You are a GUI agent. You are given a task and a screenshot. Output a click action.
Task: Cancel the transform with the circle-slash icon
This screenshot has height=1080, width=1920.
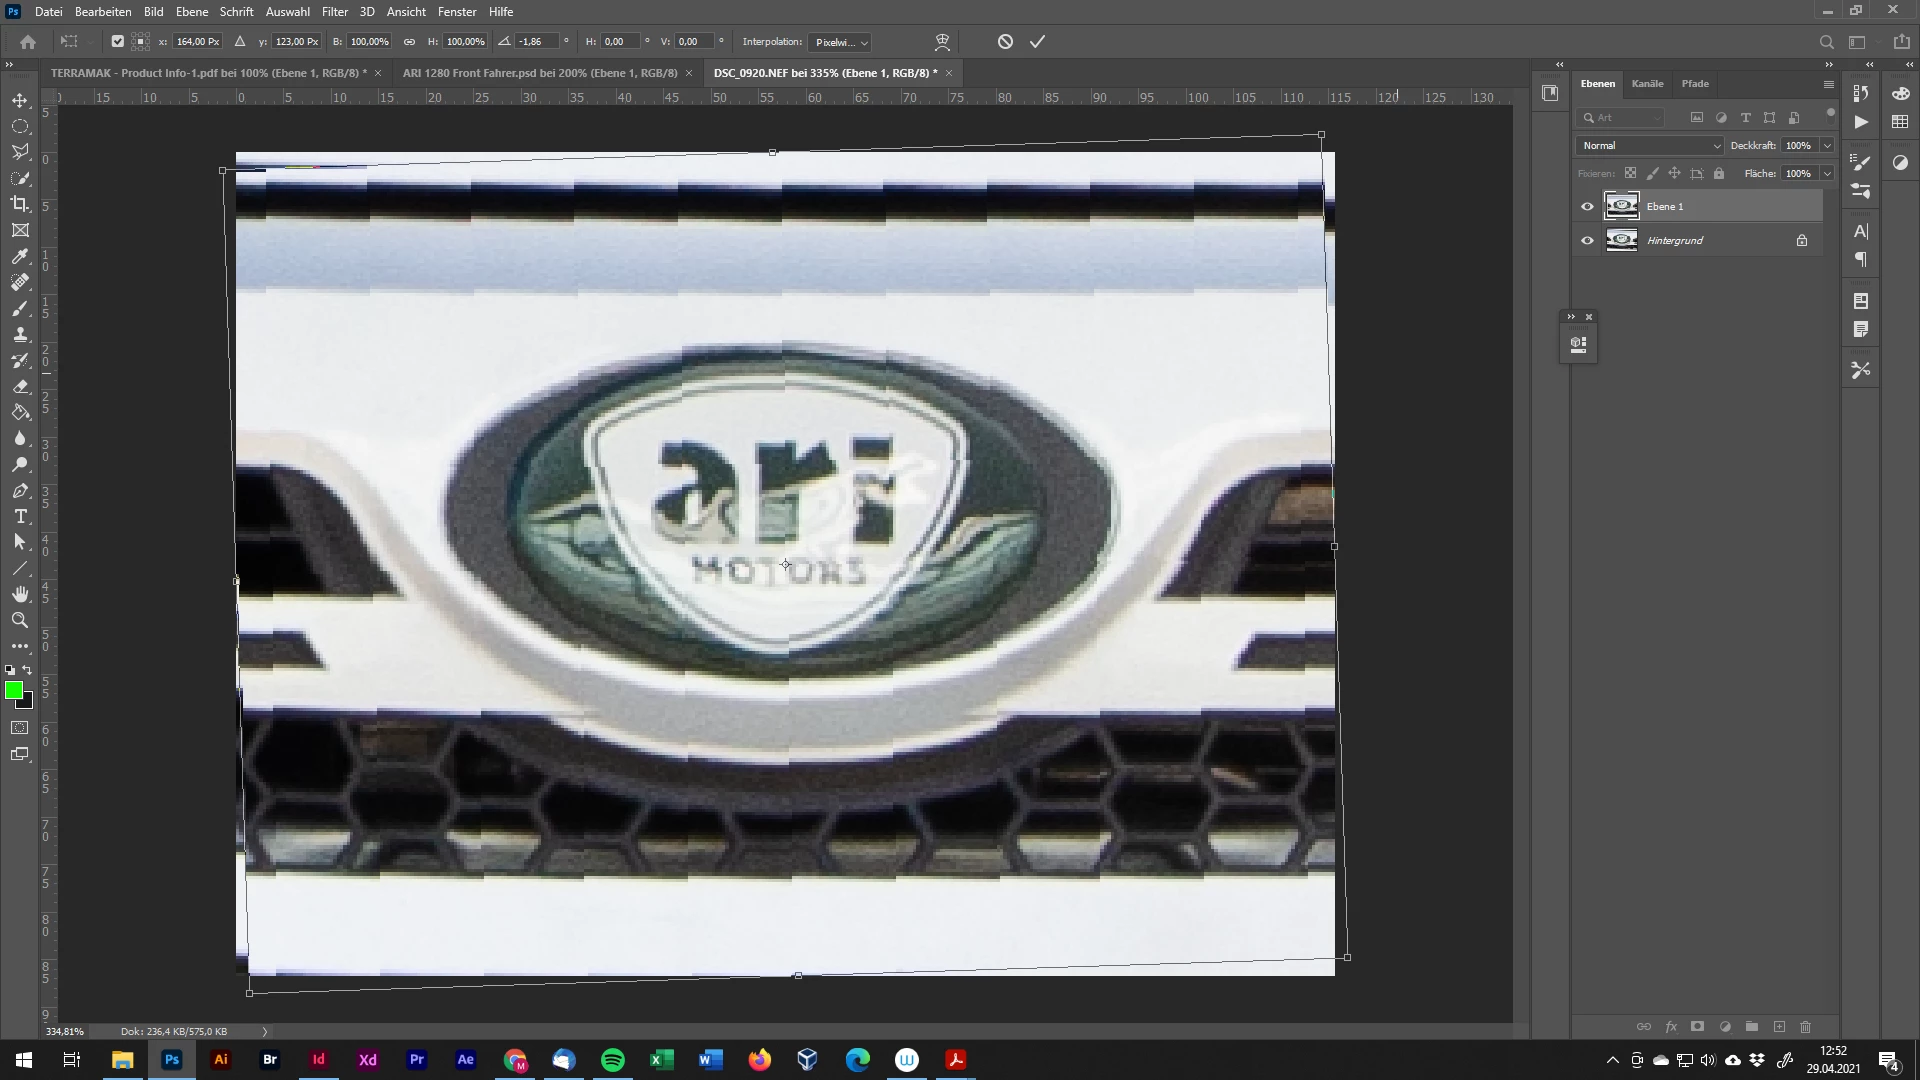coord(1005,42)
